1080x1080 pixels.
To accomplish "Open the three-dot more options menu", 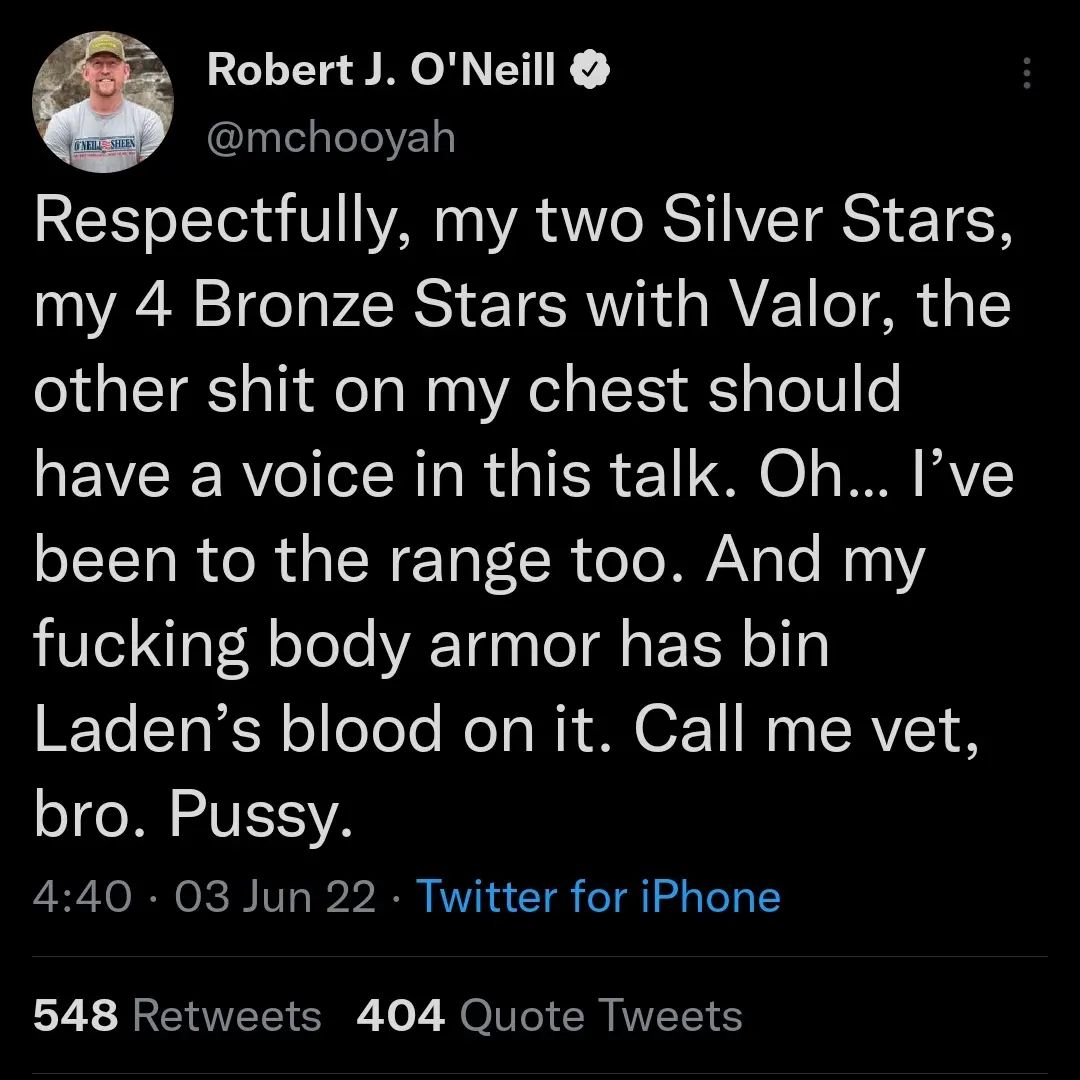I will click(1026, 72).
